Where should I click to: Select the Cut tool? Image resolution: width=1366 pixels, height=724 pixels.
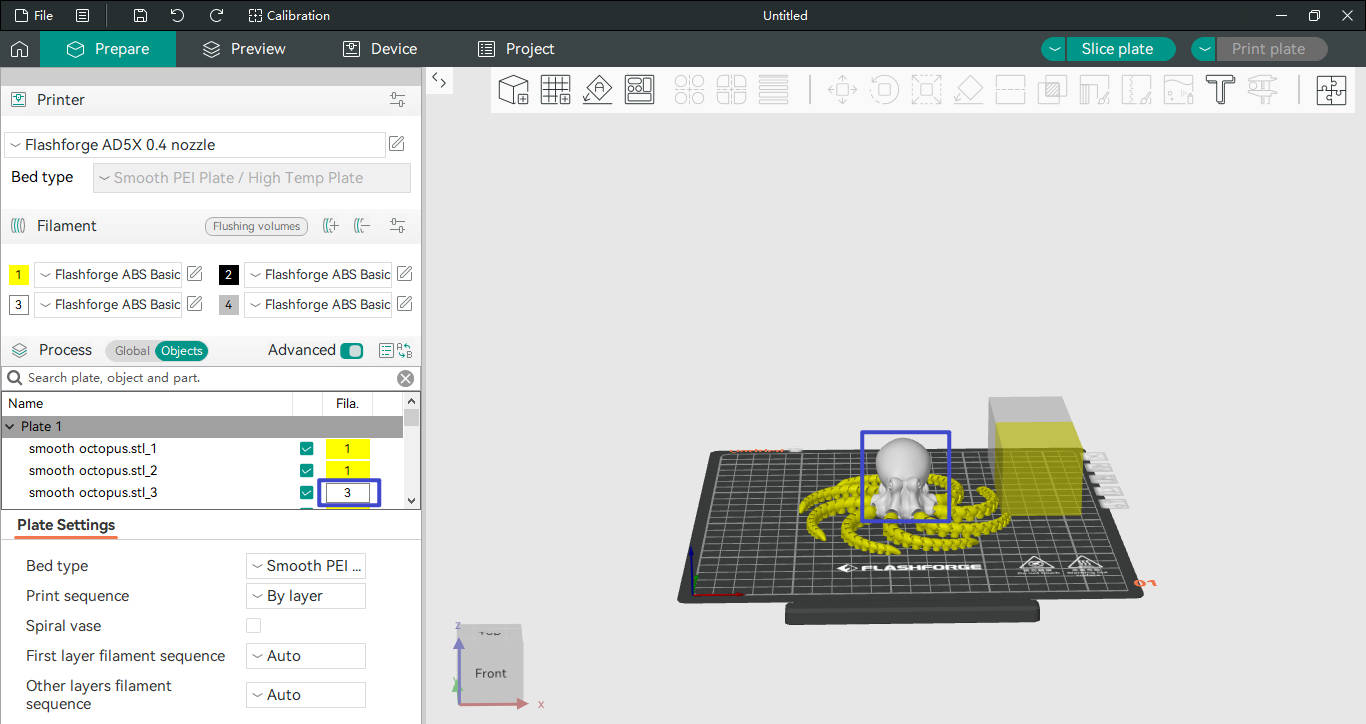(x=1010, y=90)
